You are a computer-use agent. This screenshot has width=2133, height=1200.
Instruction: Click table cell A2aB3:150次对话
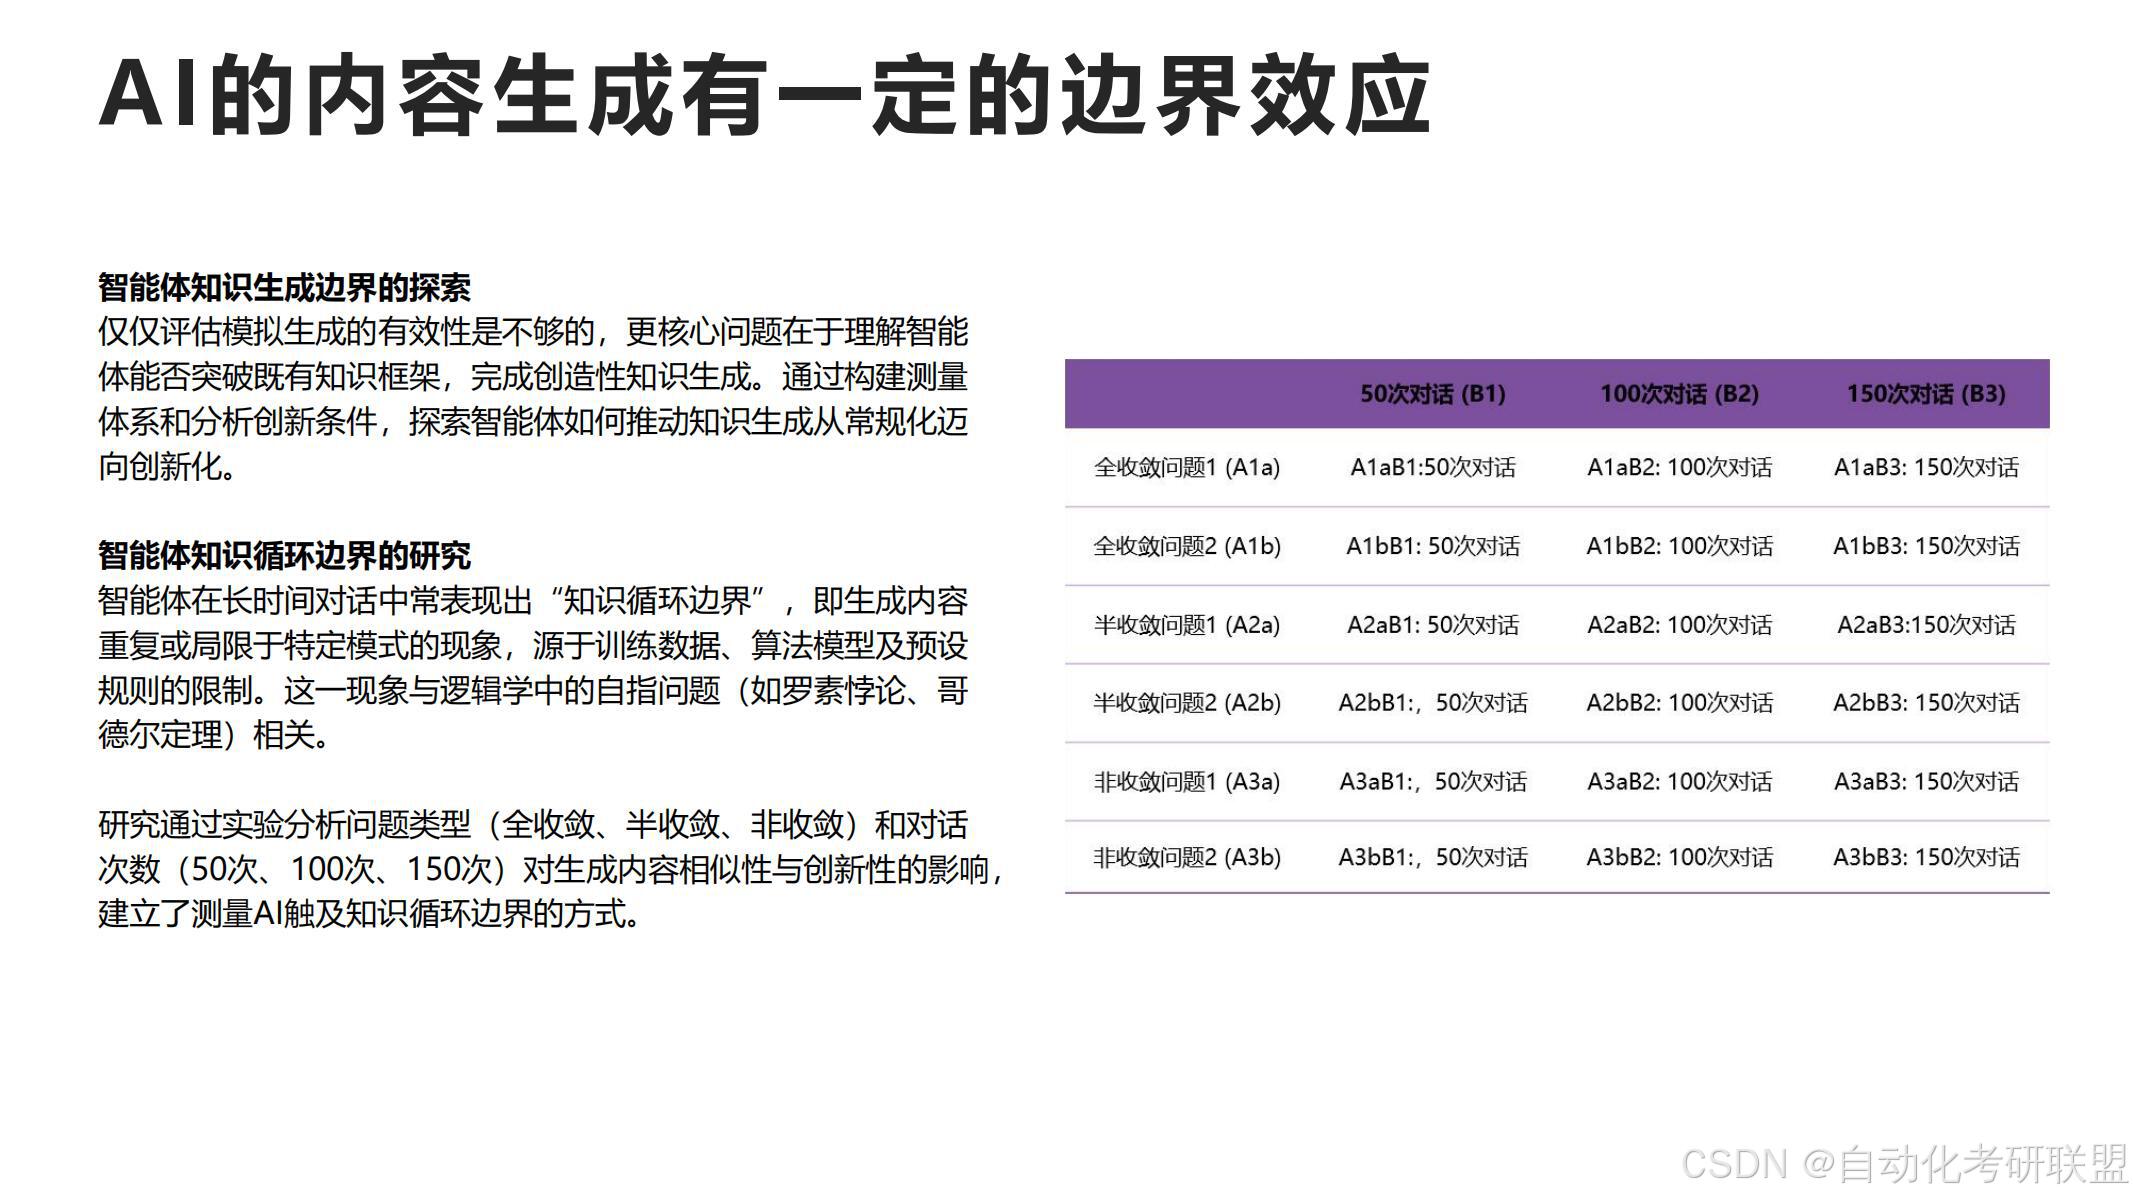(x=1926, y=626)
